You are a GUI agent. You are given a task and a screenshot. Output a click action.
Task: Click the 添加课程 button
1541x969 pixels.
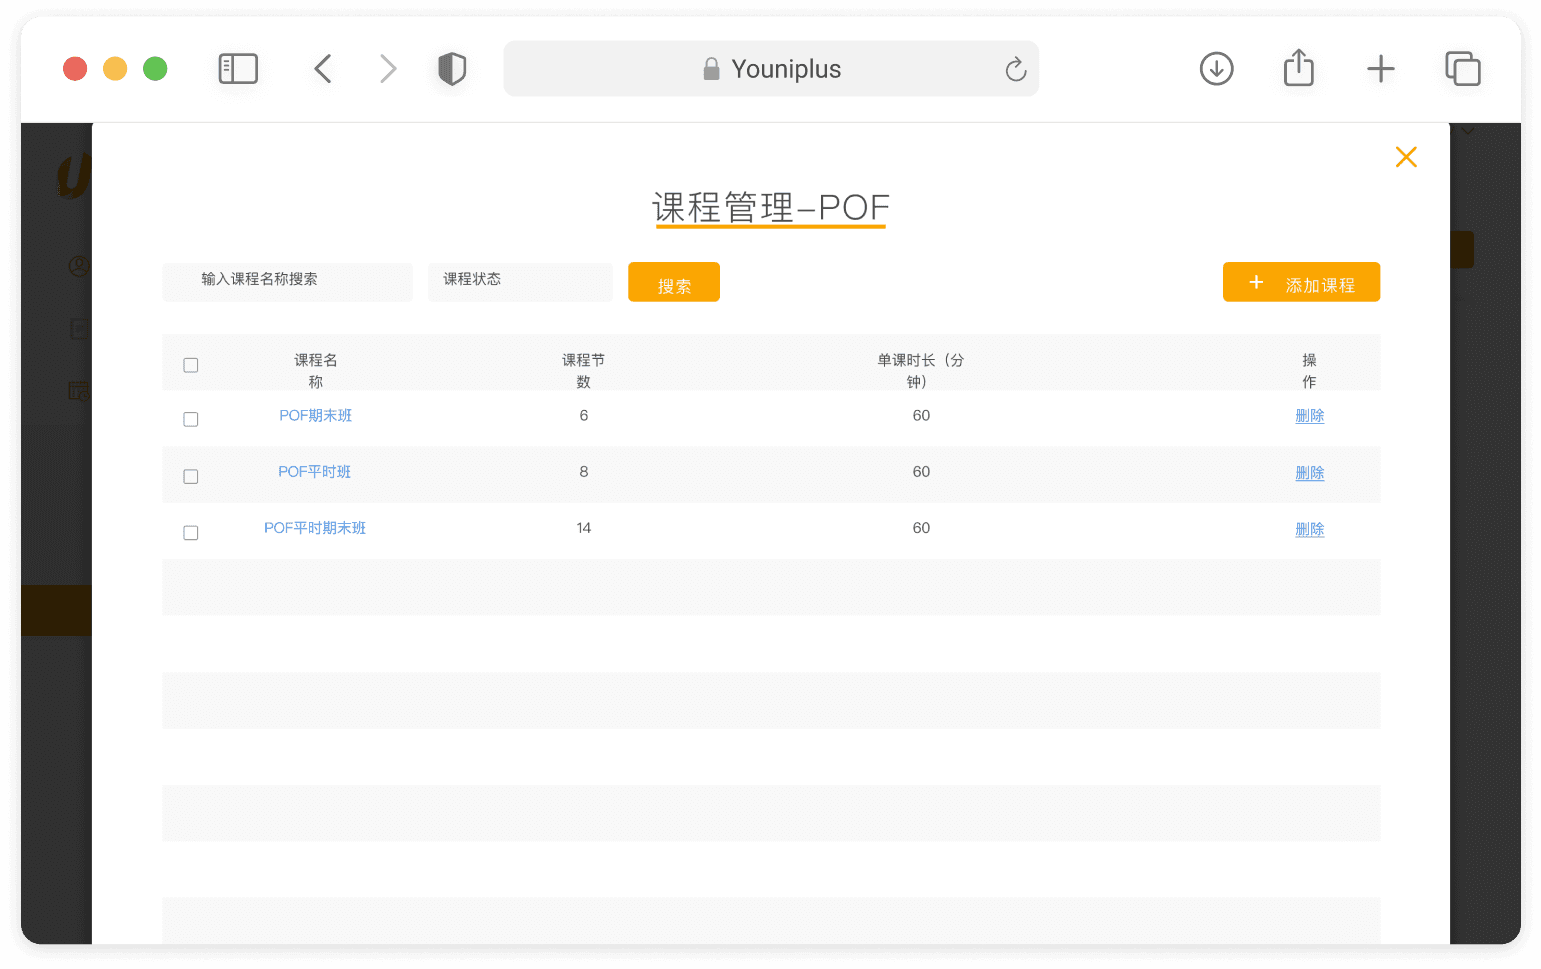[1301, 282]
